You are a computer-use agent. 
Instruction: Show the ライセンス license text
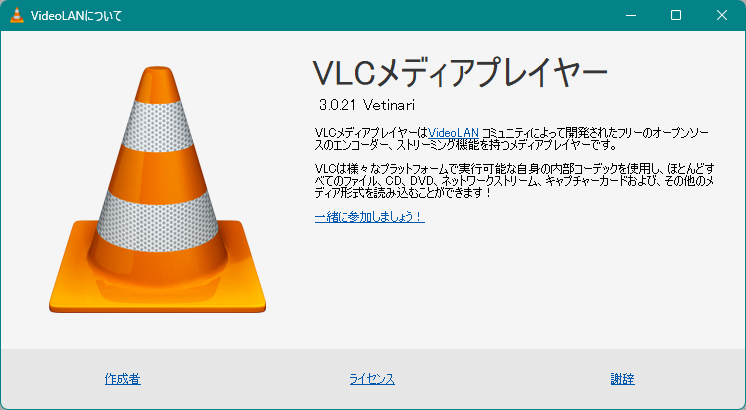tap(372, 379)
